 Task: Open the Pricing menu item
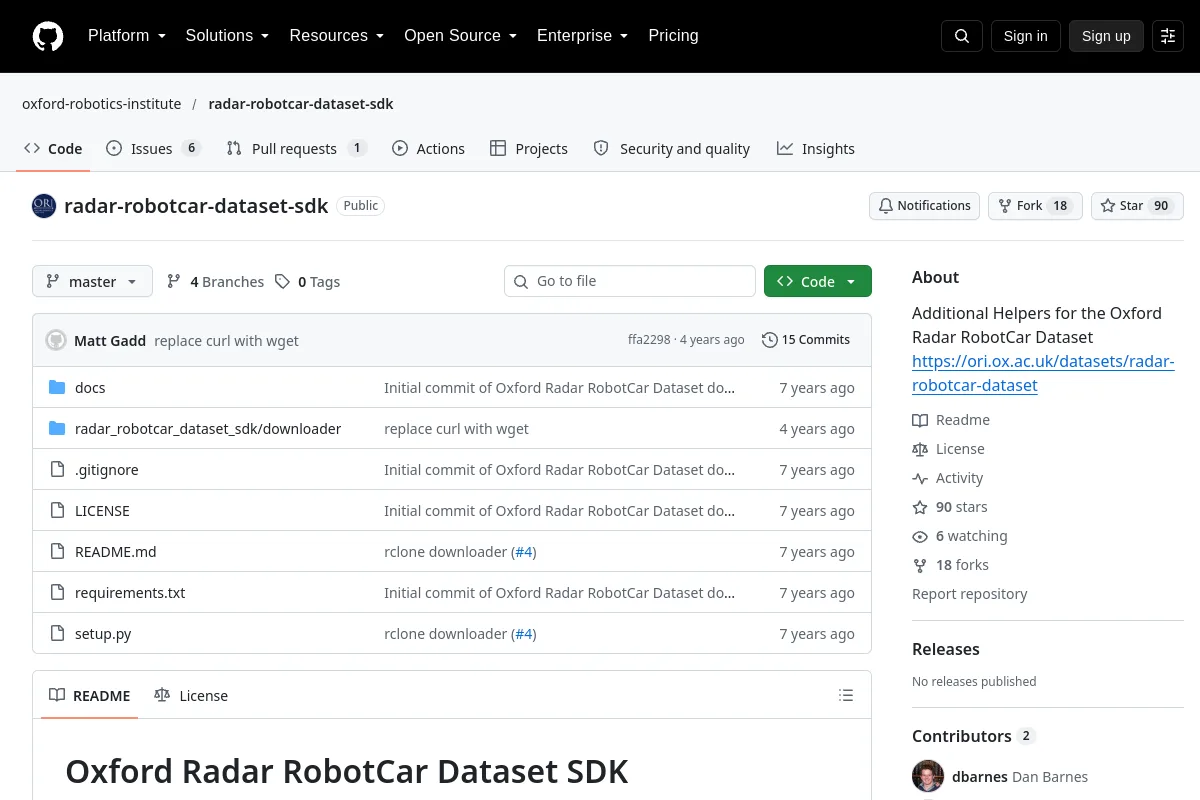[x=673, y=36]
